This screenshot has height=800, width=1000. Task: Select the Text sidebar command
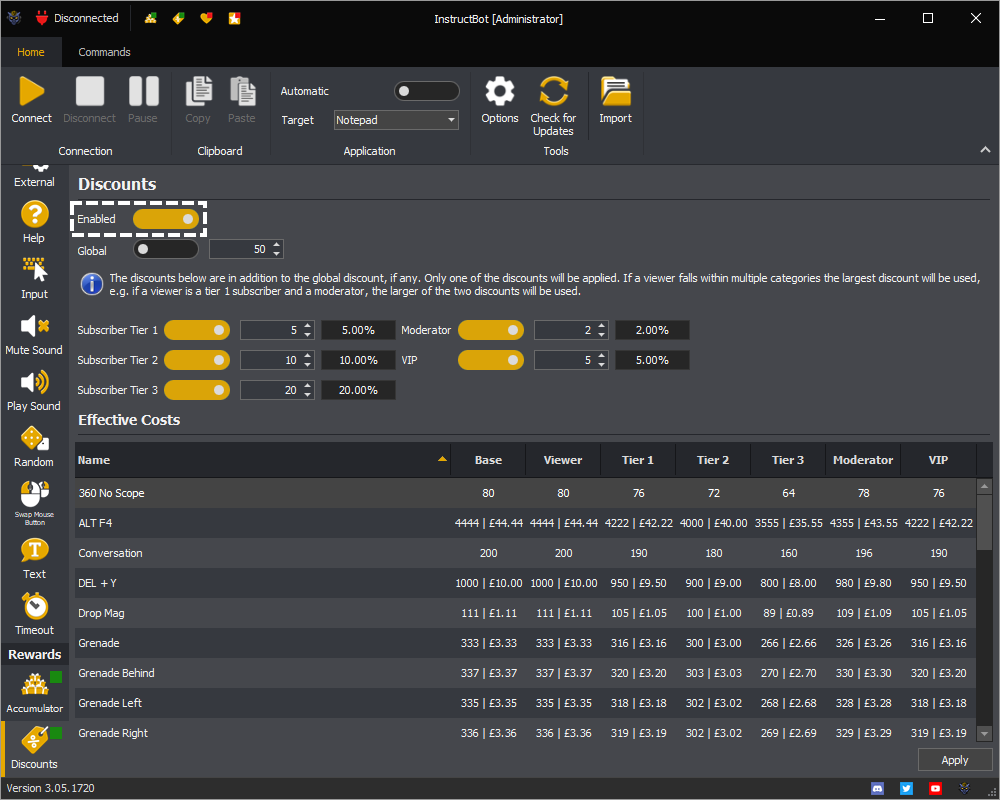pyautogui.click(x=34, y=559)
